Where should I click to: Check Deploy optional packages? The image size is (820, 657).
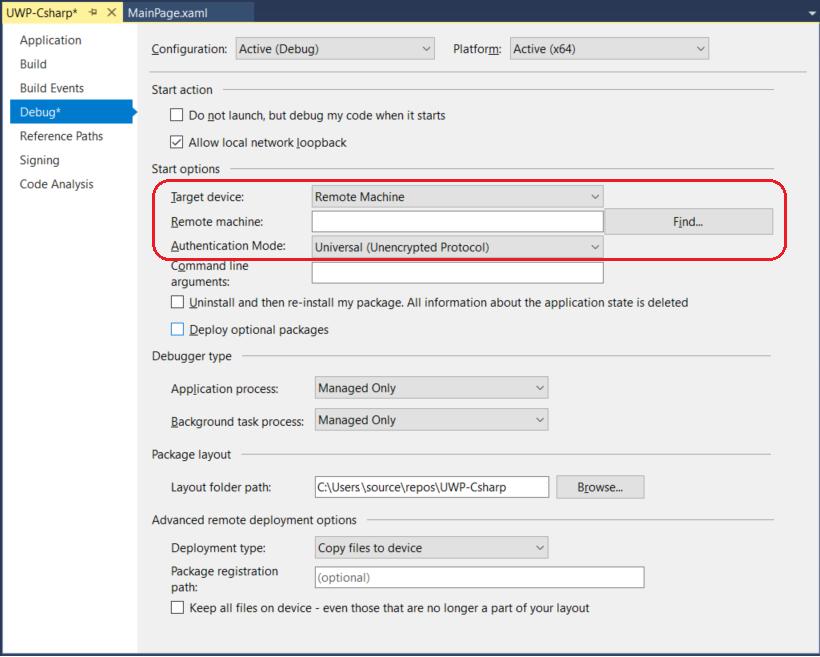[177, 328]
